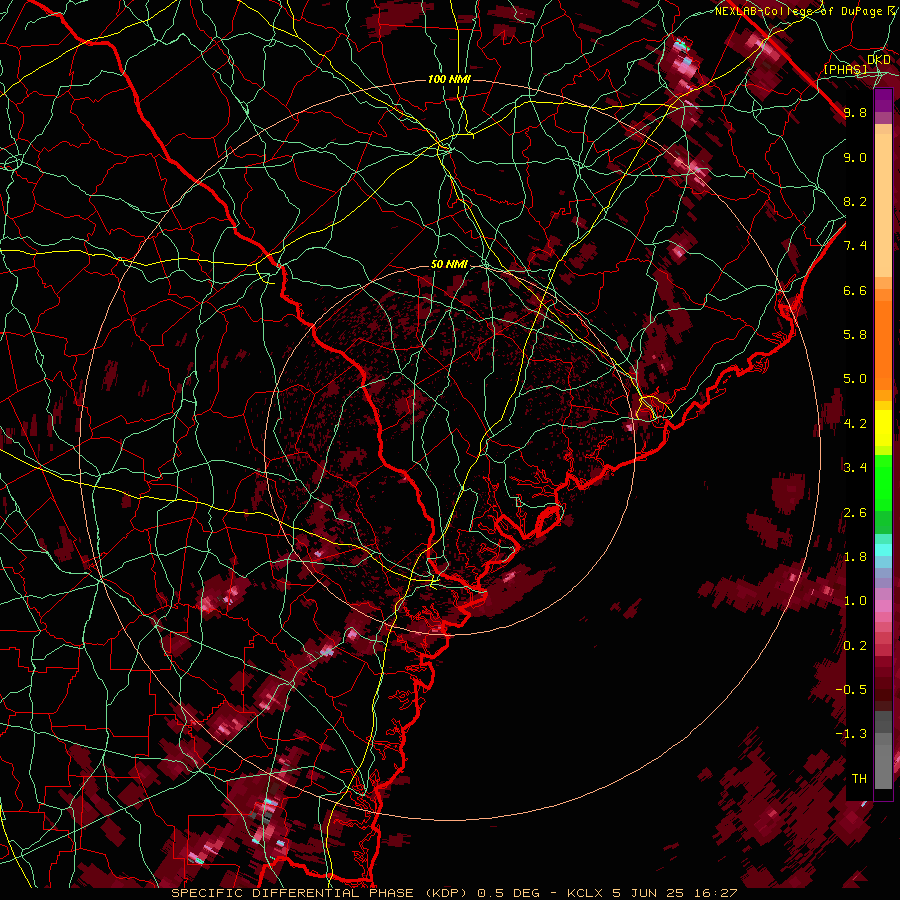
Task: Pick the dark orange color bar segment
Action: click(x=883, y=345)
